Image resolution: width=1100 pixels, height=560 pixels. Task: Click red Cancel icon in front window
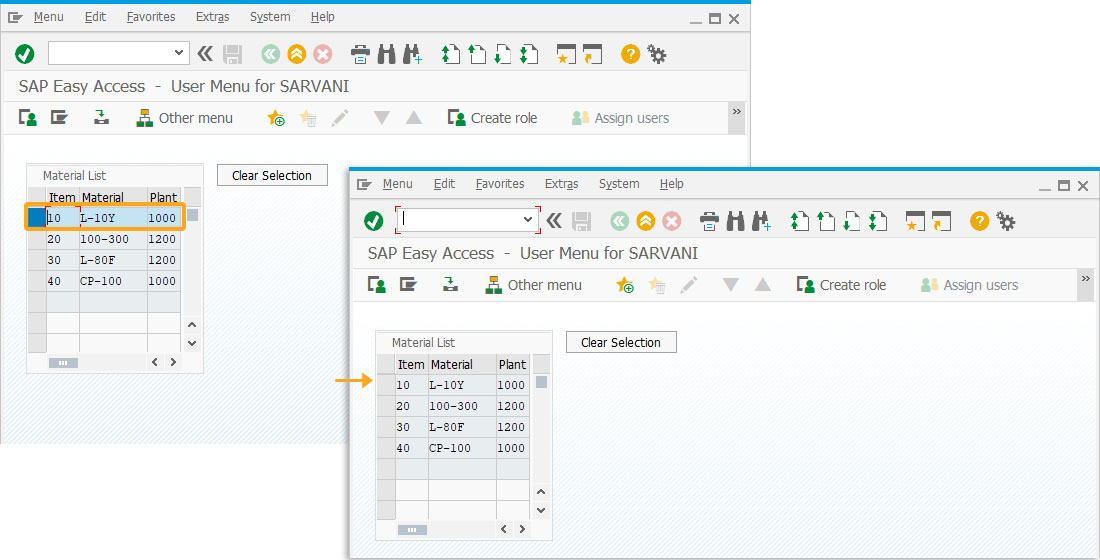click(671, 222)
